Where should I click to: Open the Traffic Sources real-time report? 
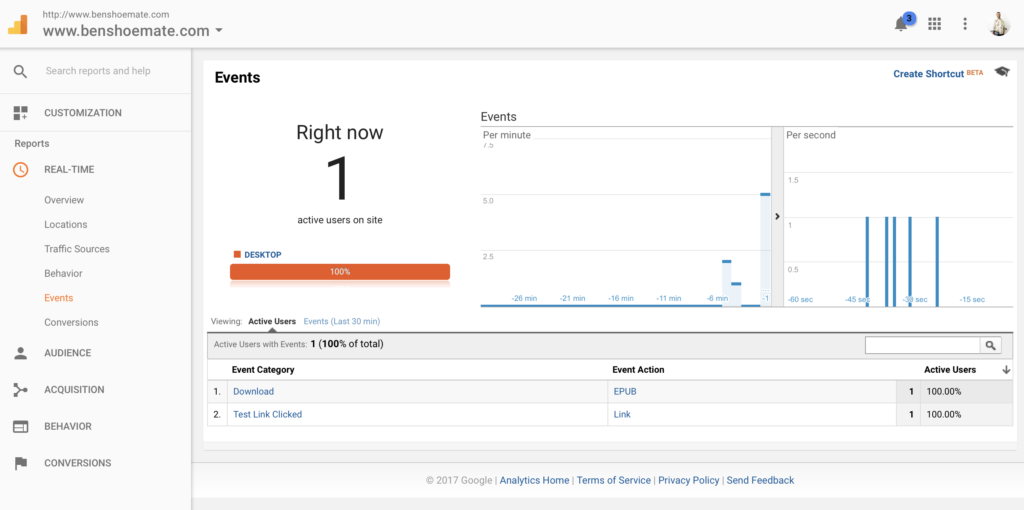77,249
